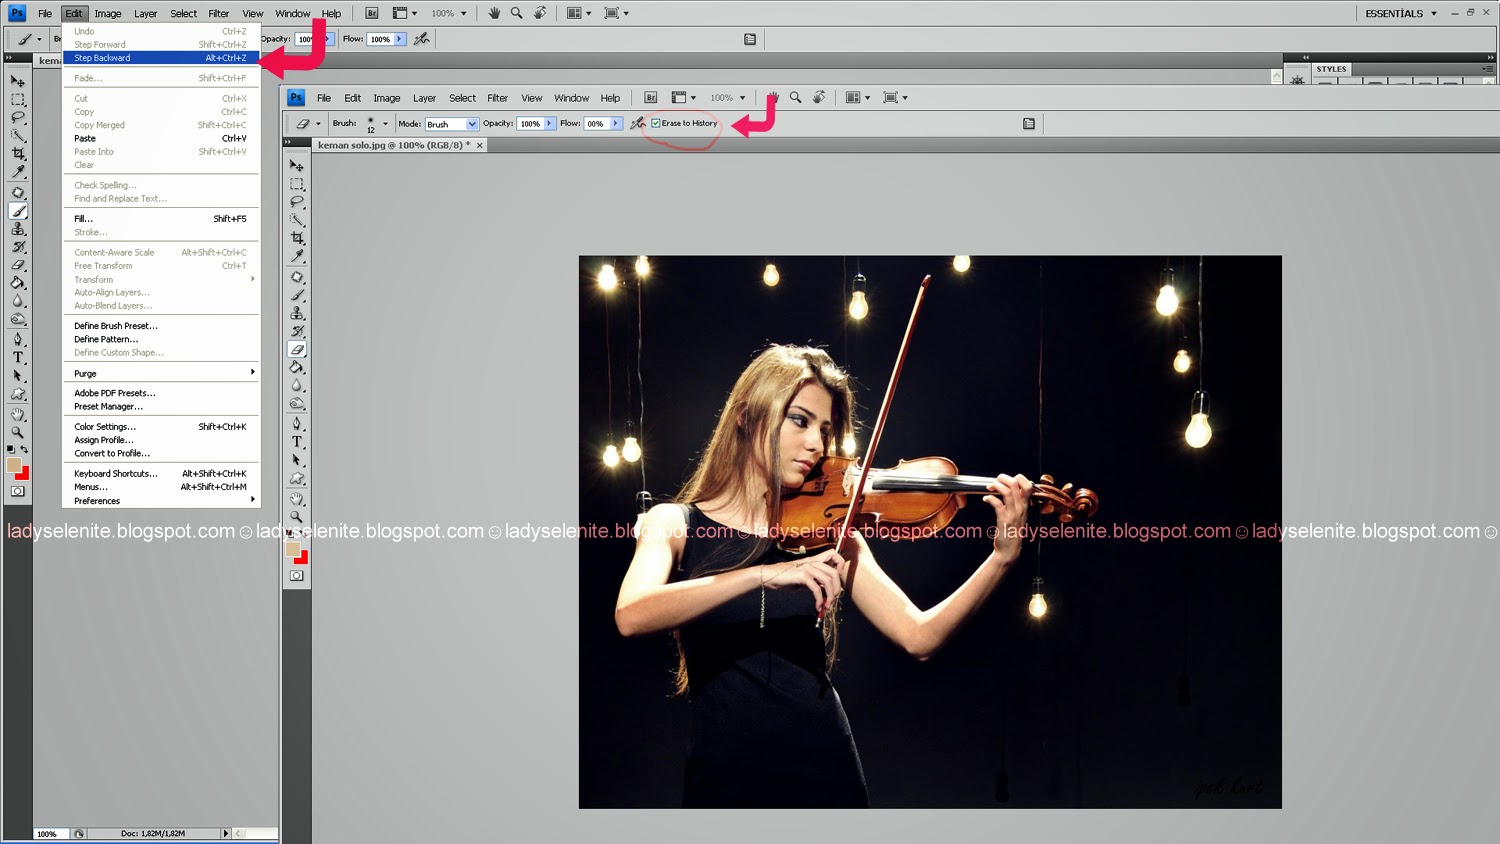1500x844 pixels.
Task: Toggle airbrush mode next to the eraser Flow field
Action: (637, 123)
